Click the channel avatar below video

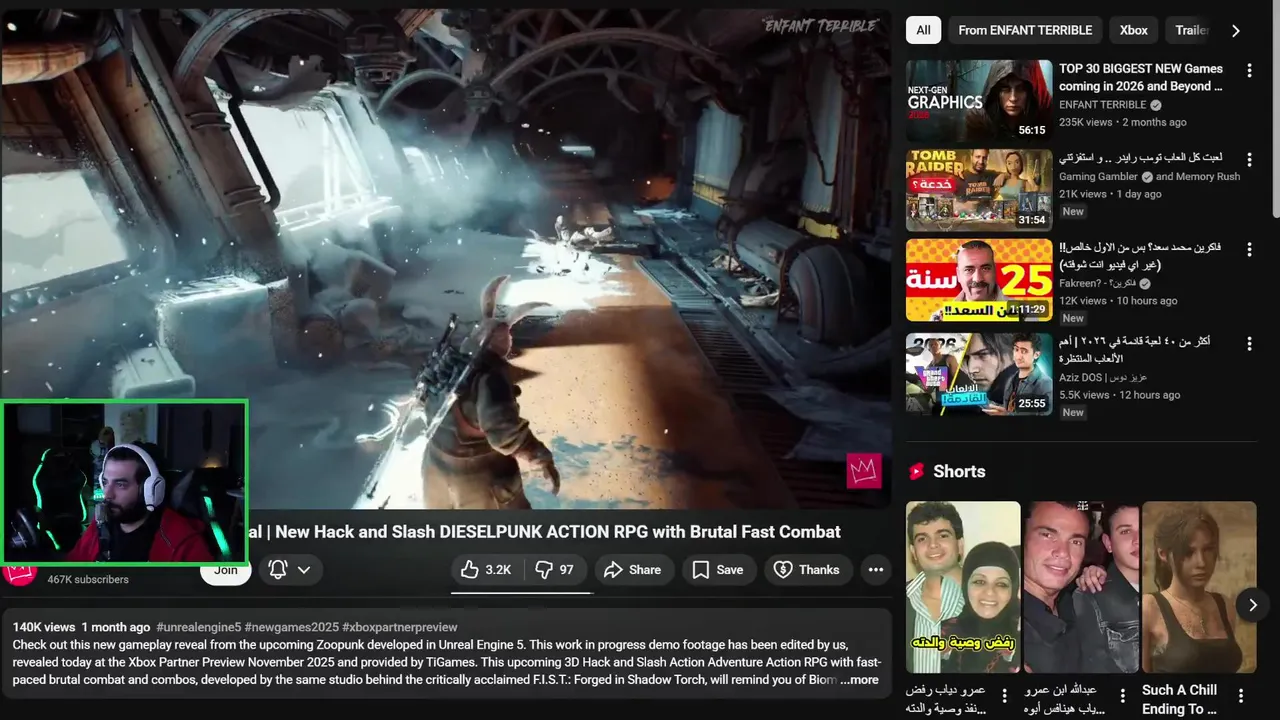click(x=20, y=573)
